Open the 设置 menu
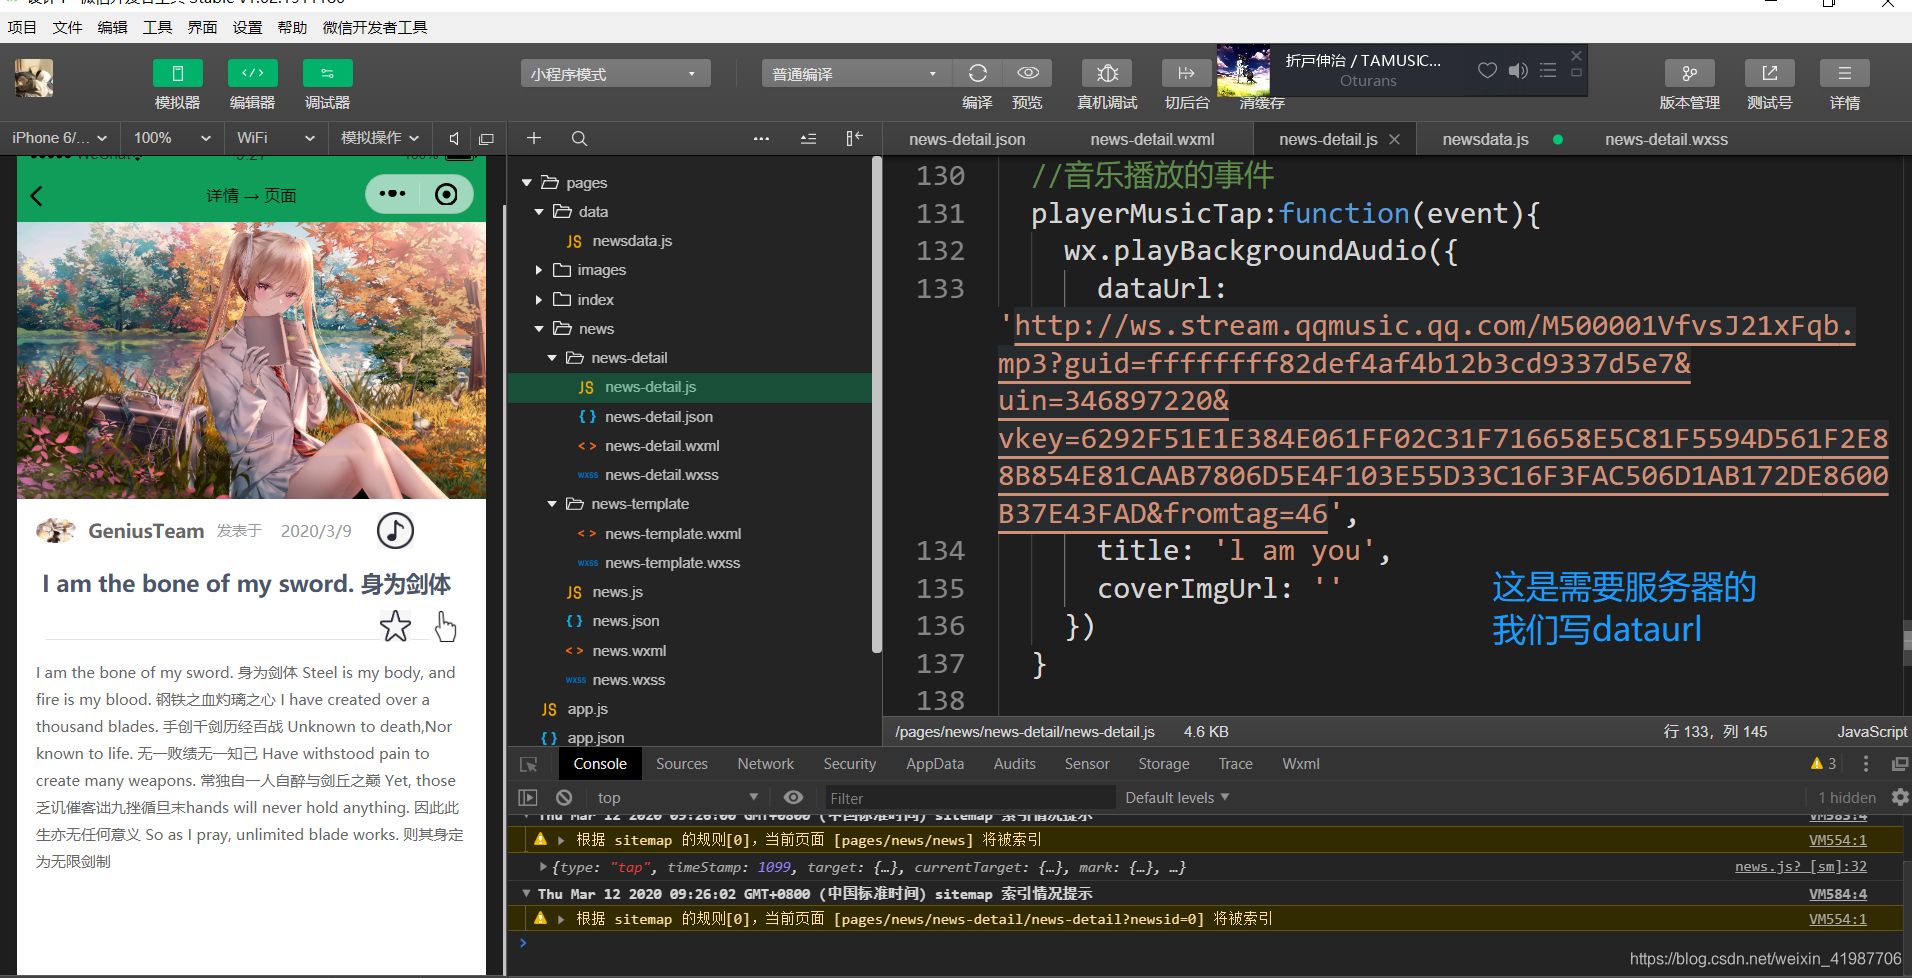Image resolution: width=1912 pixels, height=978 pixels. coord(247,27)
